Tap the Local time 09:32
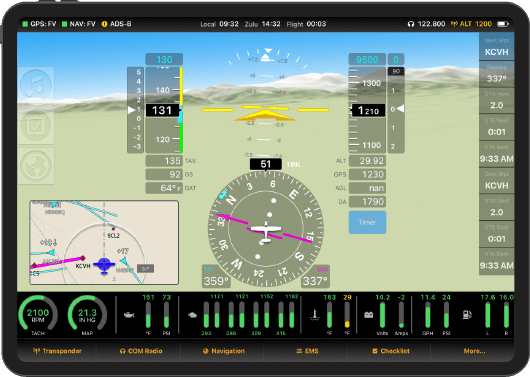Image resolution: width=530 pixels, height=377 pixels. click(219, 24)
